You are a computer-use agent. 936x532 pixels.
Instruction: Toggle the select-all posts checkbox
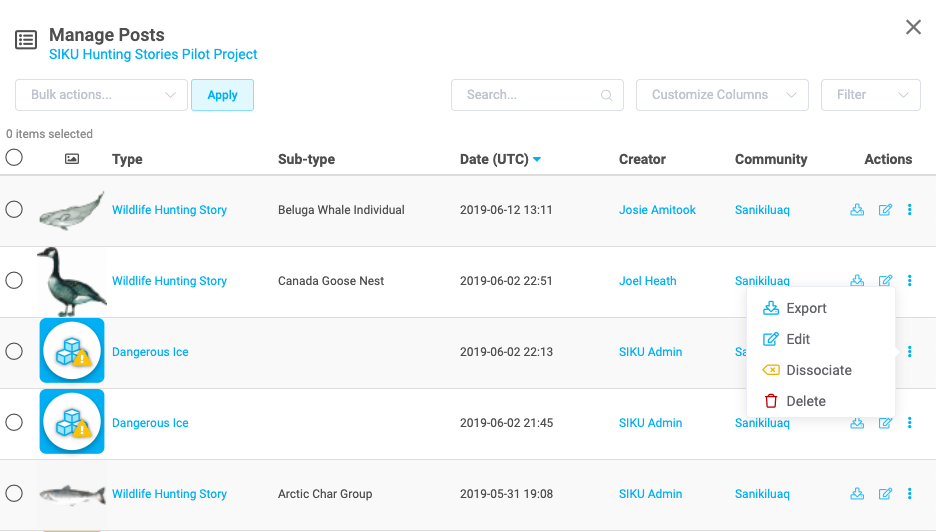14,158
